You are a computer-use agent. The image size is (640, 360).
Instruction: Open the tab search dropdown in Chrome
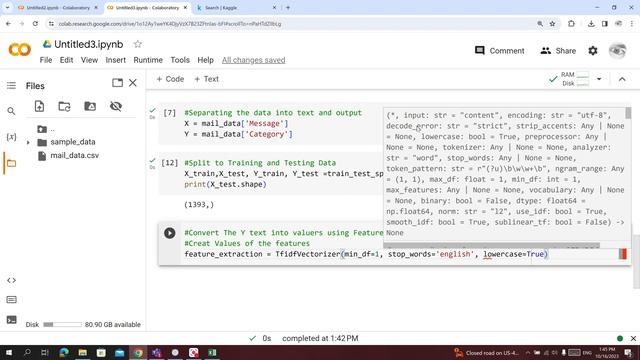[x=7, y=7]
